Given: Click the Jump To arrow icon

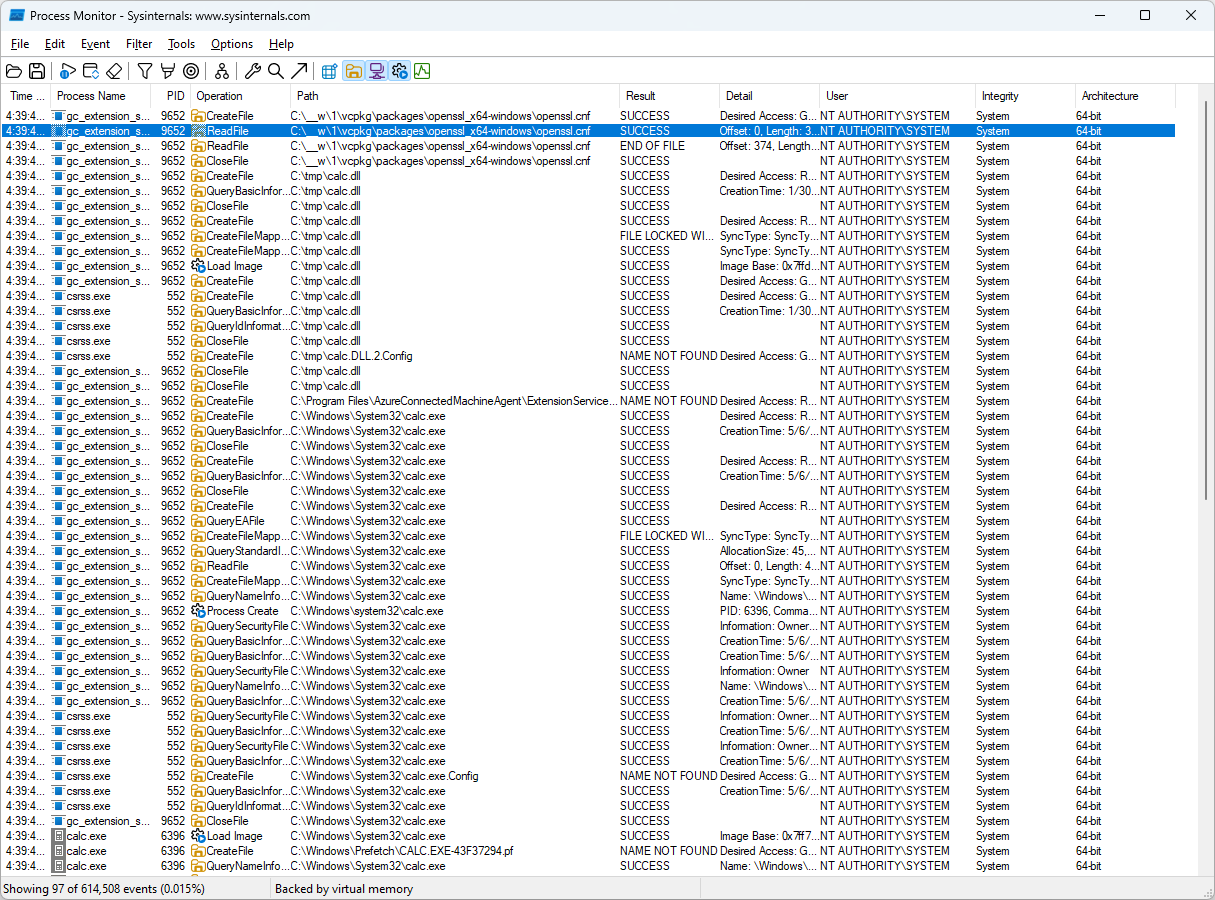Looking at the screenshot, I should pos(299,71).
